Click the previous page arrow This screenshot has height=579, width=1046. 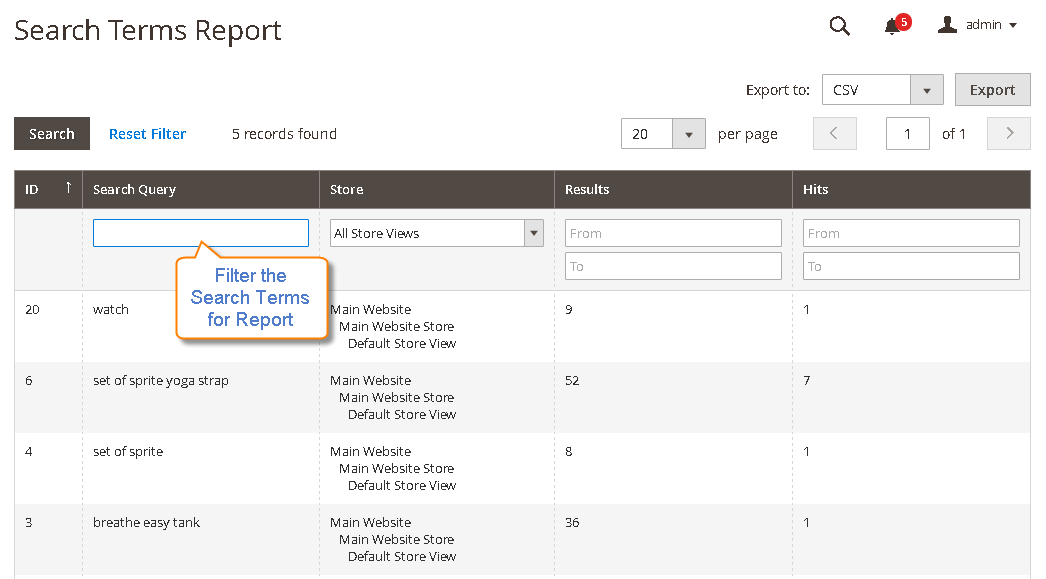835,133
